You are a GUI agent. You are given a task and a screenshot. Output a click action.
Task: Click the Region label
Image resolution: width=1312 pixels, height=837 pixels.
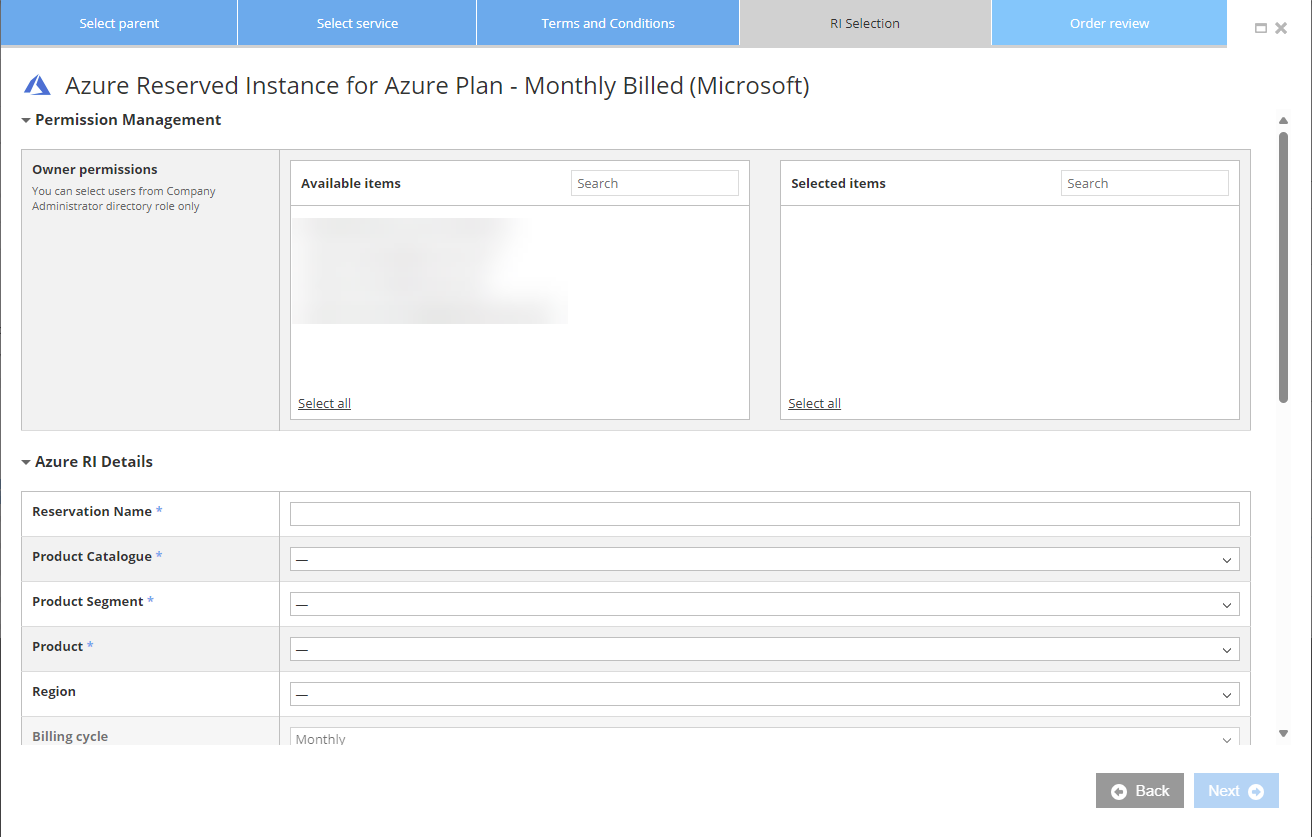click(54, 691)
